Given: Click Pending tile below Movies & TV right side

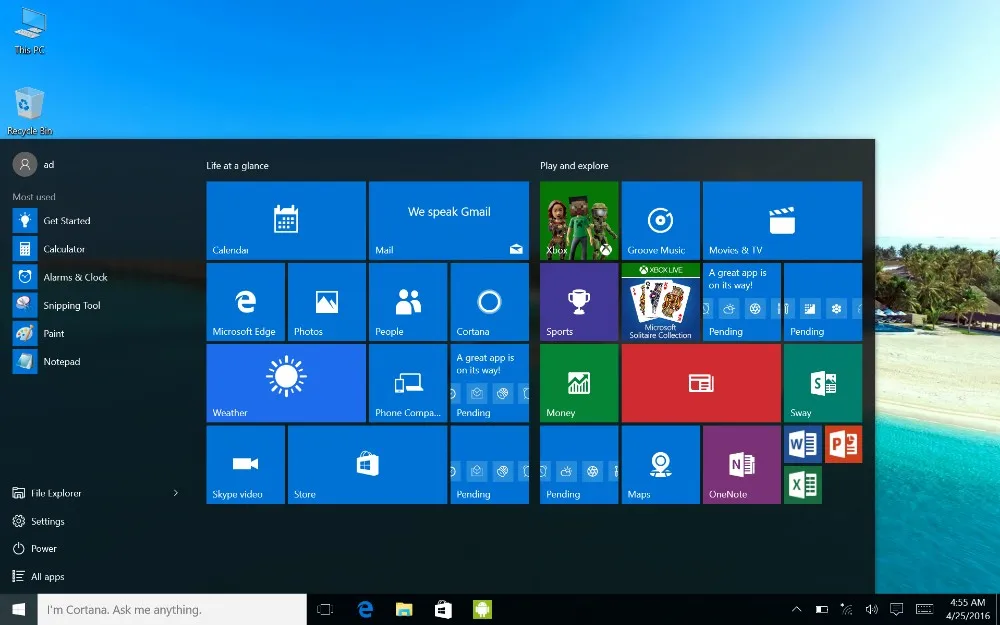Looking at the screenshot, I should (823, 302).
